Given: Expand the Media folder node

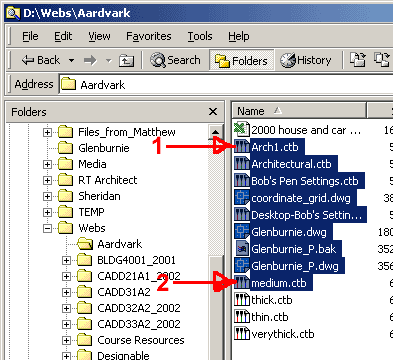Looking at the screenshot, I should (47, 164).
